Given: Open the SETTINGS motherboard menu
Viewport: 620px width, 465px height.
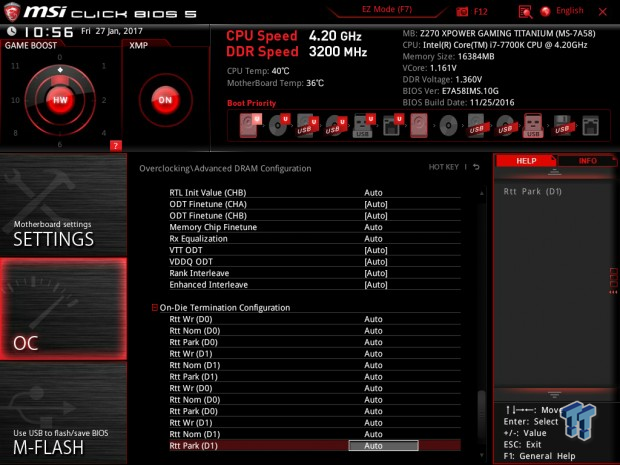Looking at the screenshot, I should point(63,205).
